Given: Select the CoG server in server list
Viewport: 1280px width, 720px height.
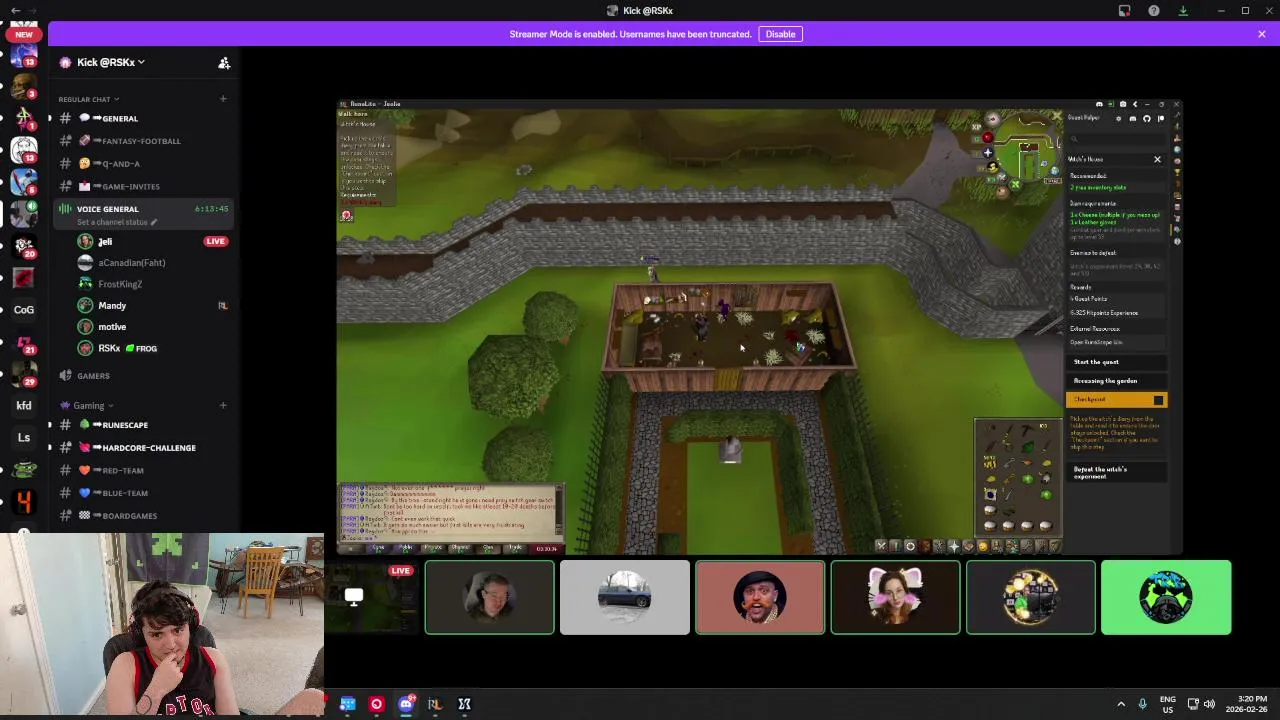Looking at the screenshot, I should (24, 310).
